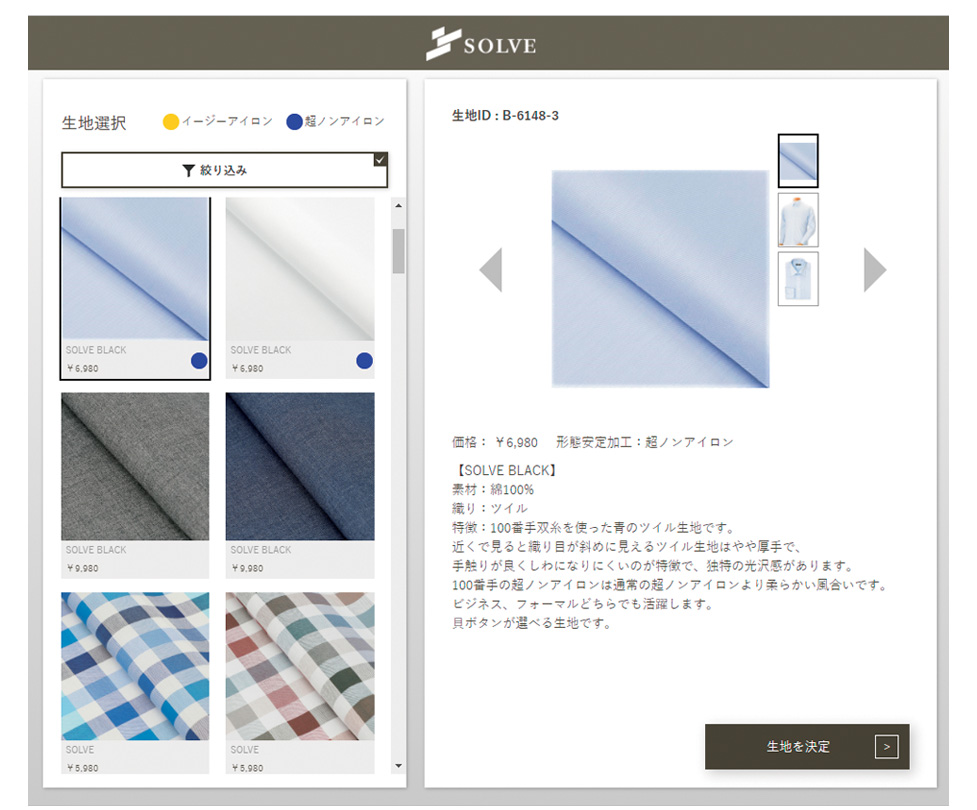Click the 【SOLVE BLACK】 heading text
The height and width of the screenshot is (810, 977).
click(505, 470)
